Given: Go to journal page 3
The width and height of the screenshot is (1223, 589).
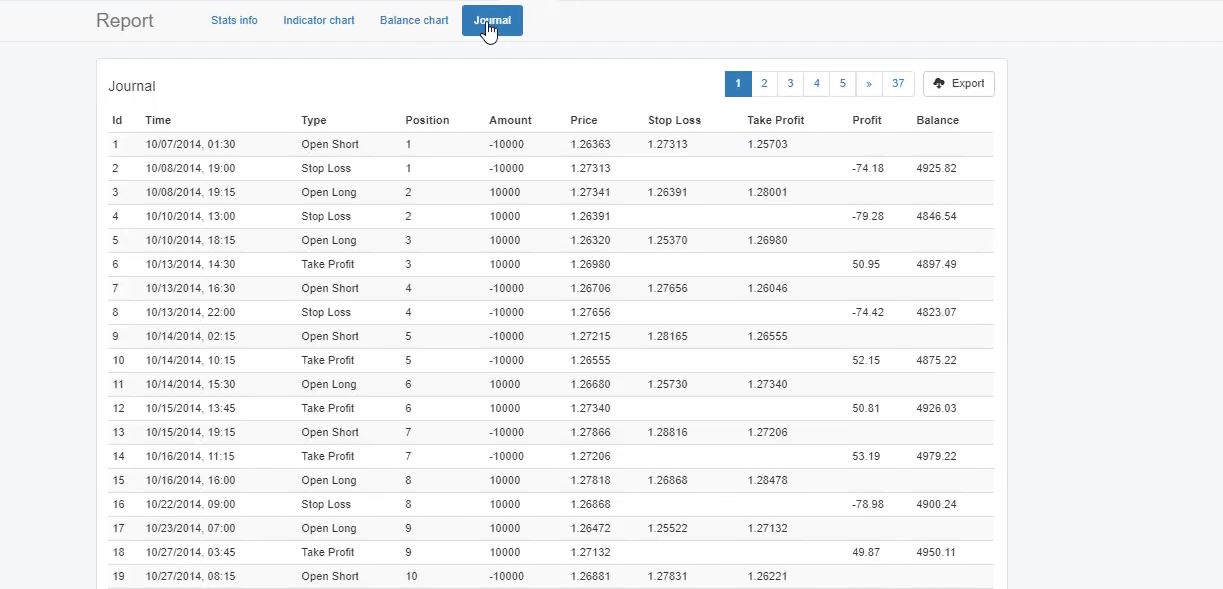Looking at the screenshot, I should tap(790, 84).
